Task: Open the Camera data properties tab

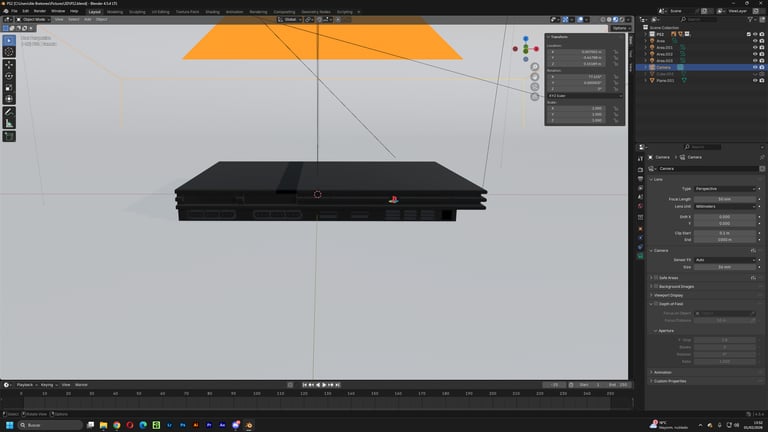Action: point(640,256)
